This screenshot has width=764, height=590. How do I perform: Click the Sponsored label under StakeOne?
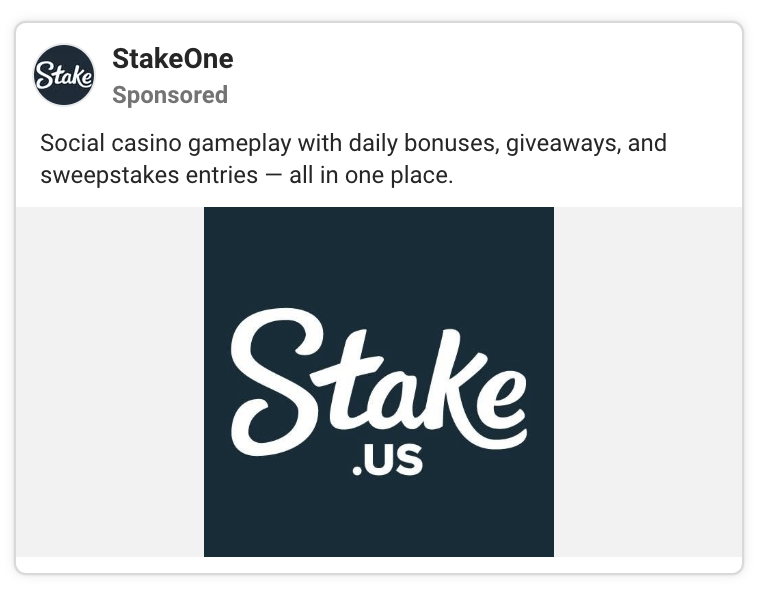click(170, 95)
